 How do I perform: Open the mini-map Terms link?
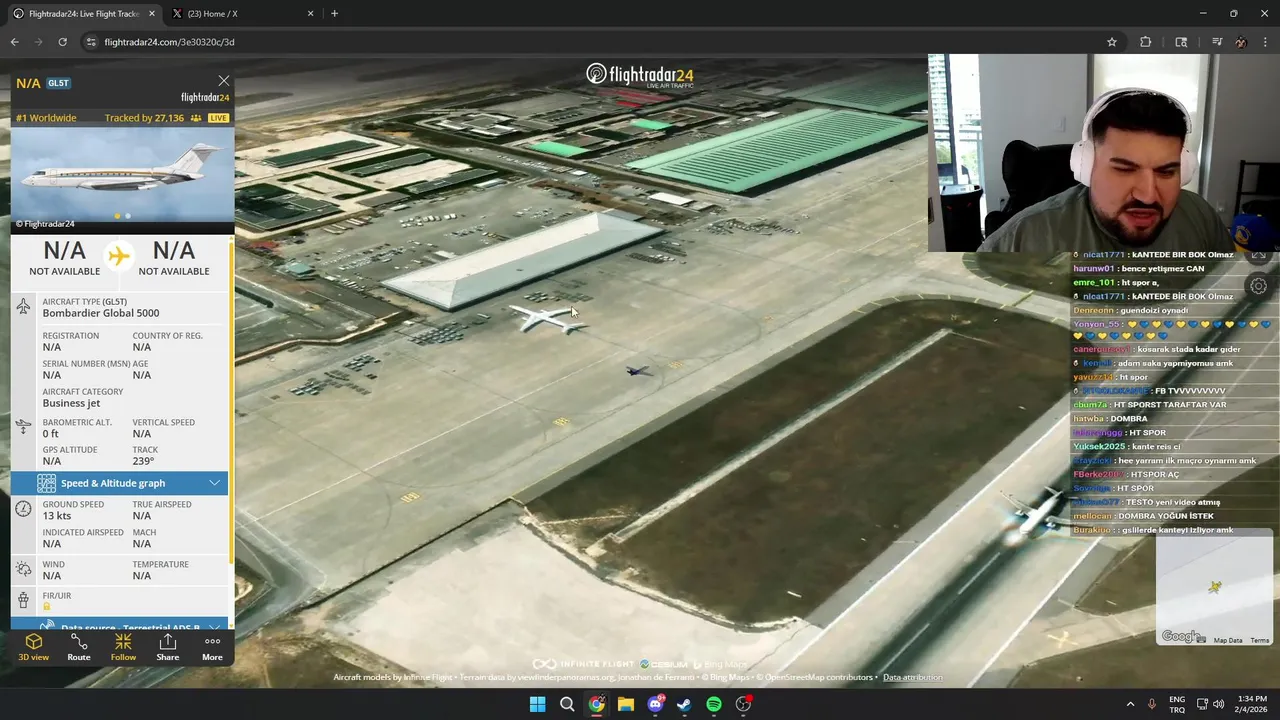click(x=1259, y=640)
